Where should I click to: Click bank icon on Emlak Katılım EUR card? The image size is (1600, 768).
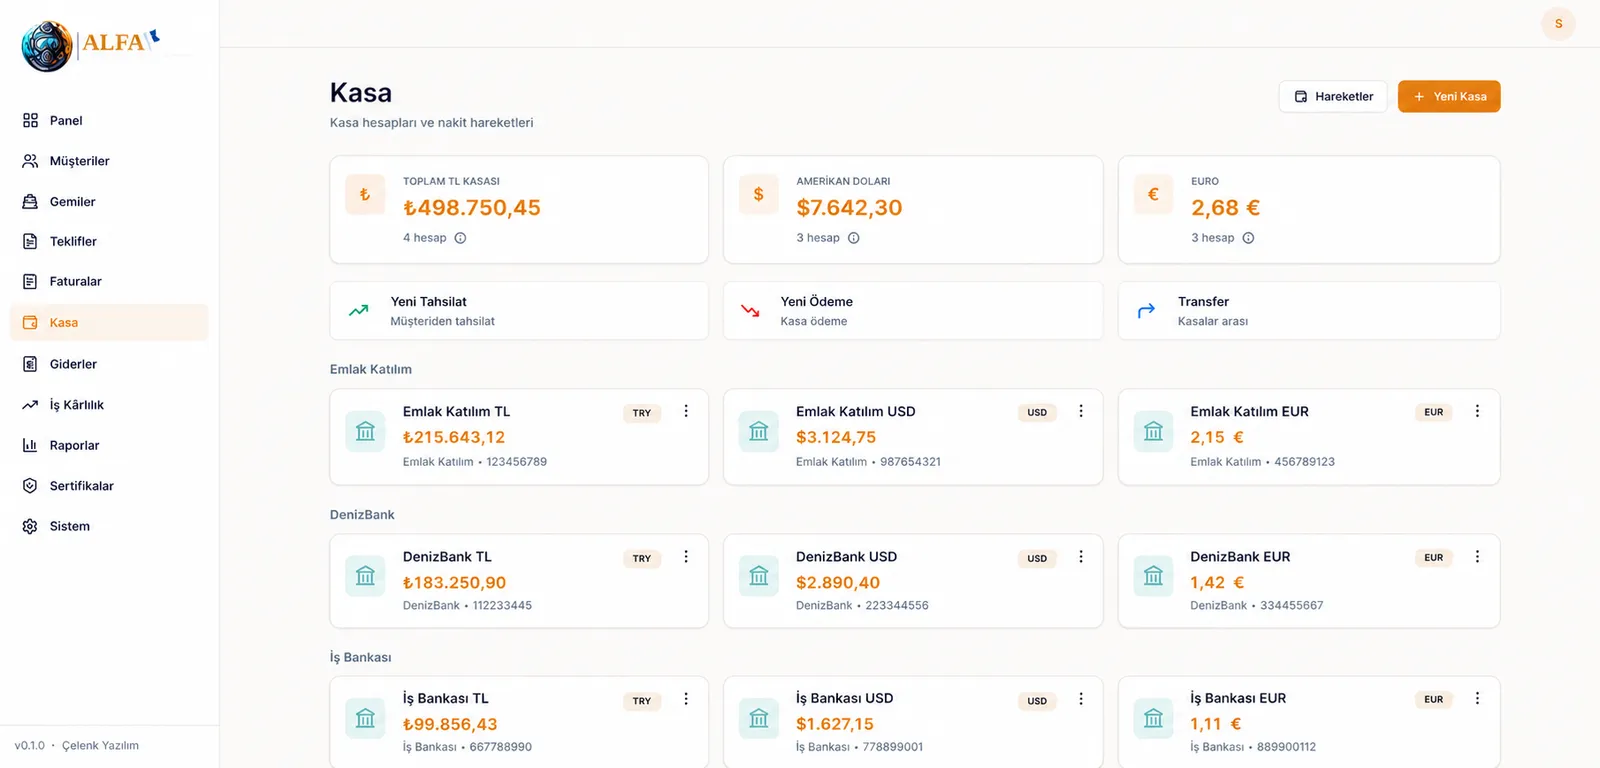tap(1153, 432)
